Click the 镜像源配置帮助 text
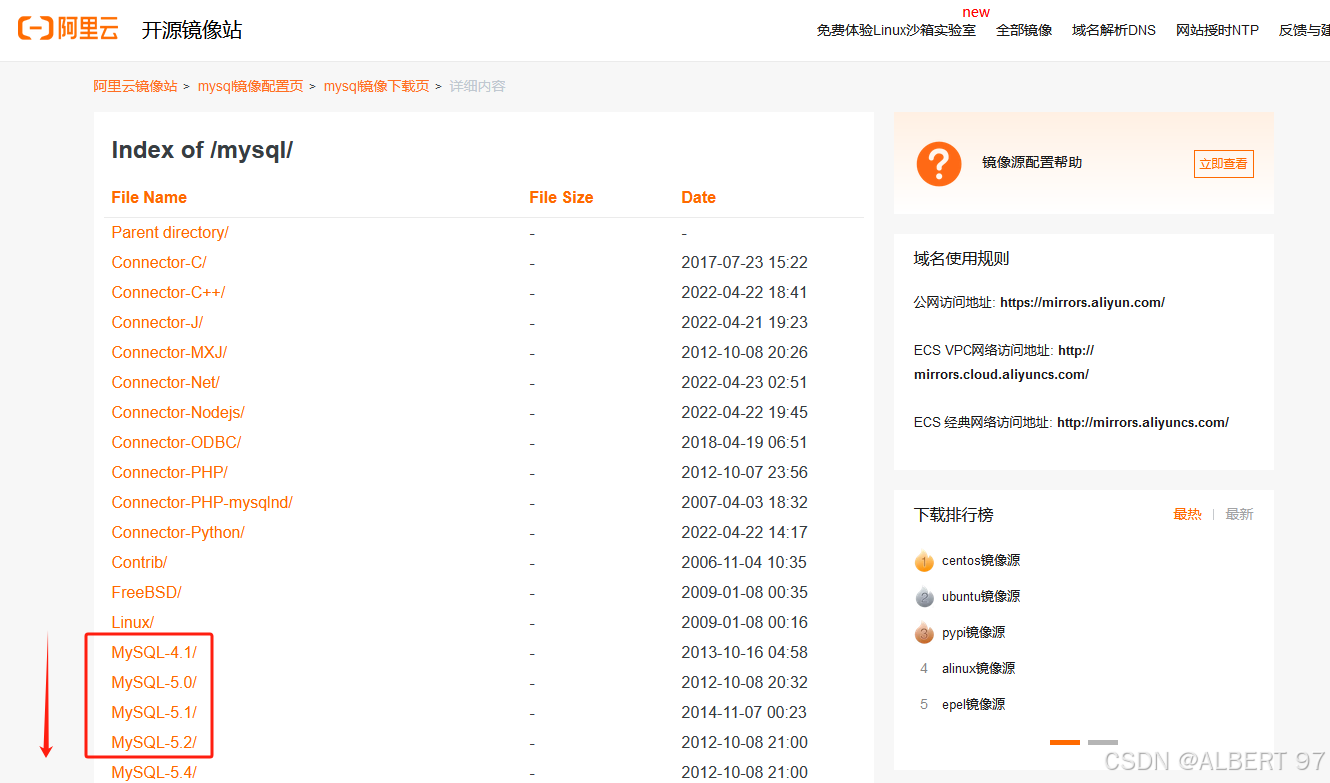 1032,162
